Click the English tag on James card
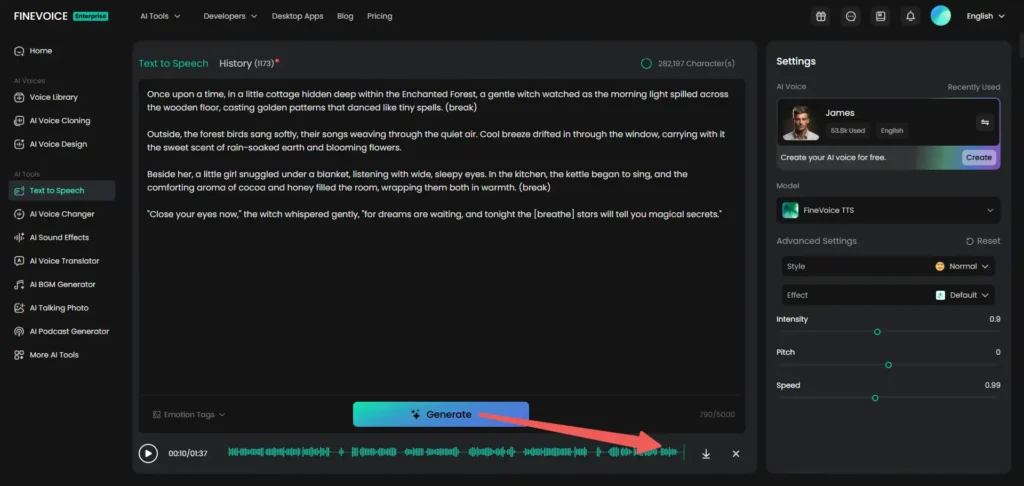Viewport: 1024px width, 486px height. pos(891,131)
